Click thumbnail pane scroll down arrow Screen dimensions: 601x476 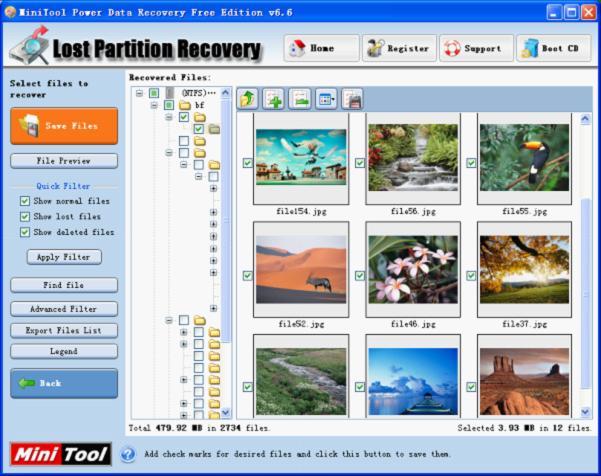coord(585,412)
